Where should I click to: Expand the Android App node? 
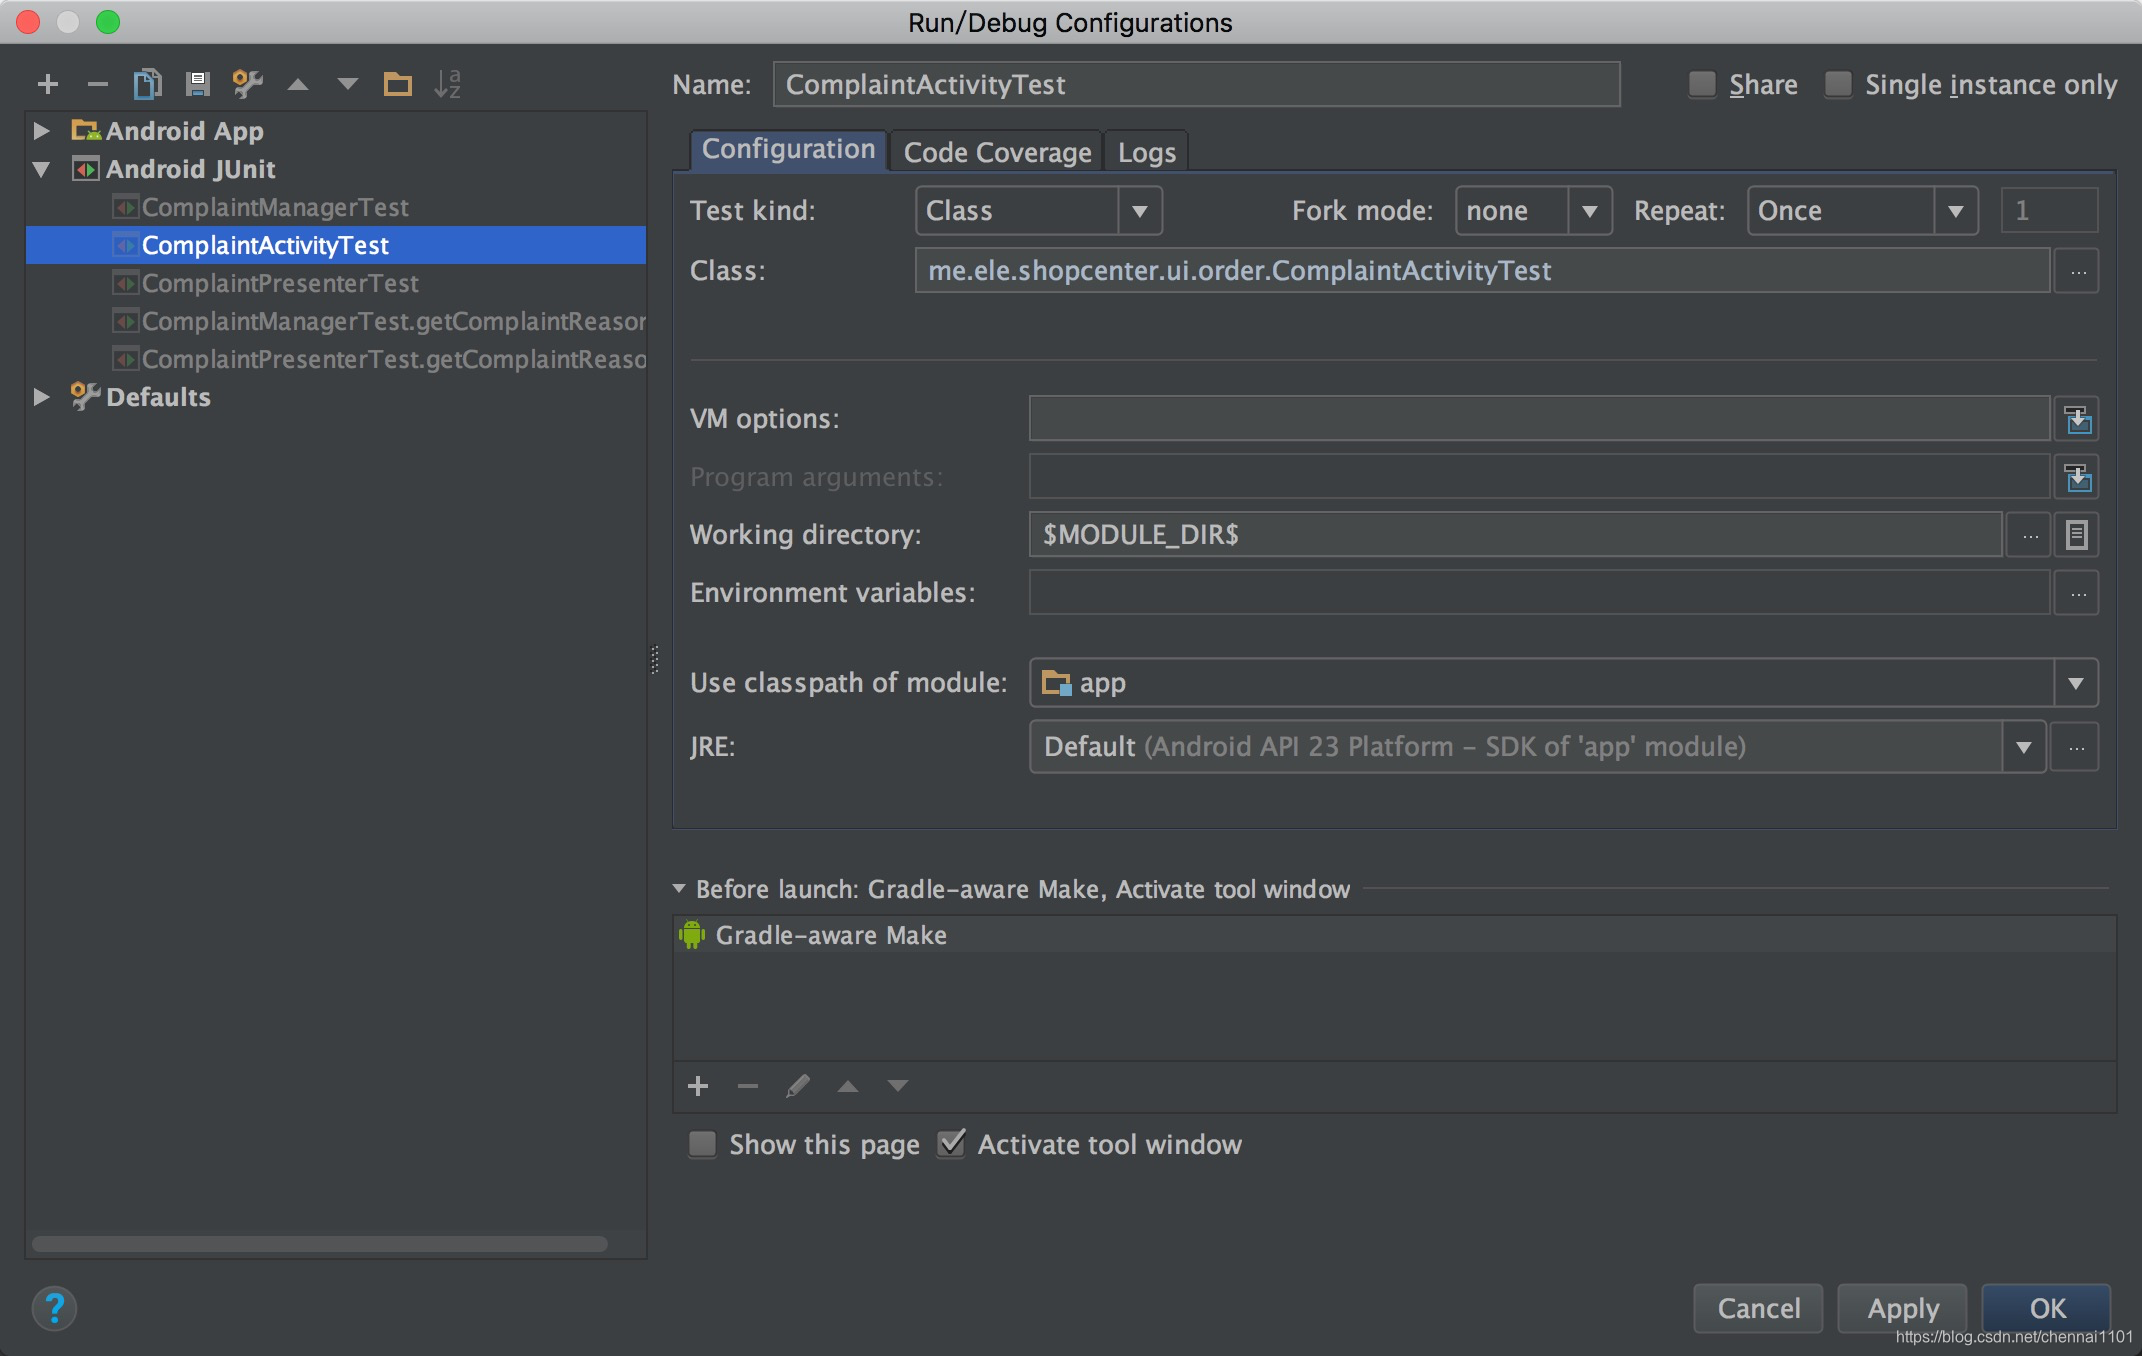click(x=41, y=131)
